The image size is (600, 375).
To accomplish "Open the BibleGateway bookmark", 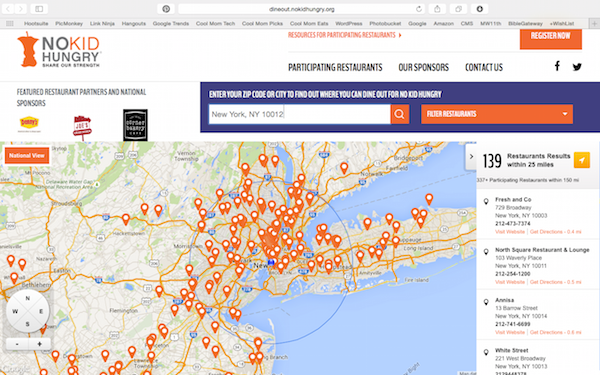I will (525, 23).
